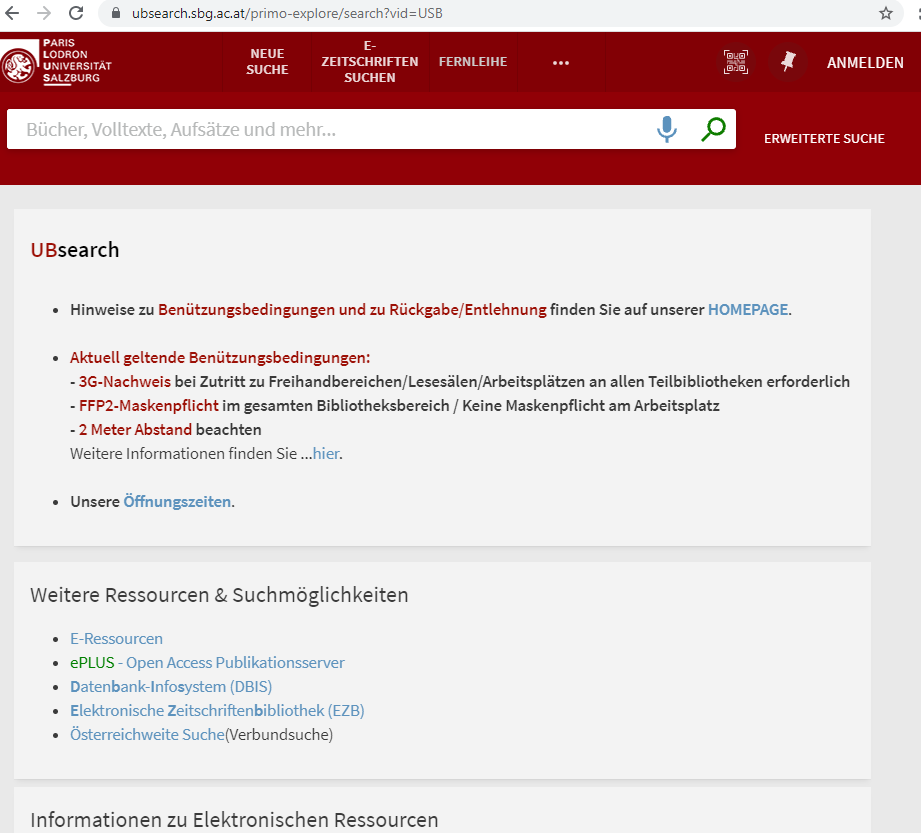Open Elektronische Zeitschriftenbibliothek (EZB) link
921x833 pixels.
click(217, 711)
